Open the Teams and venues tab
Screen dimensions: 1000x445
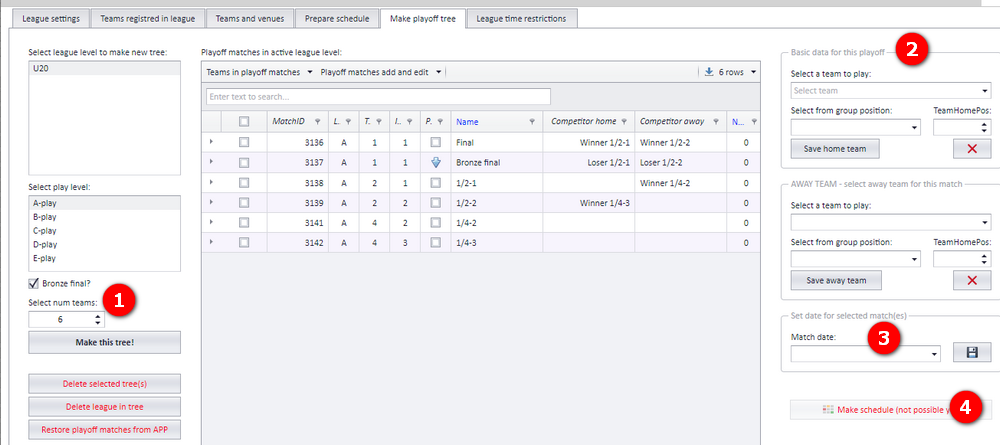[249, 18]
